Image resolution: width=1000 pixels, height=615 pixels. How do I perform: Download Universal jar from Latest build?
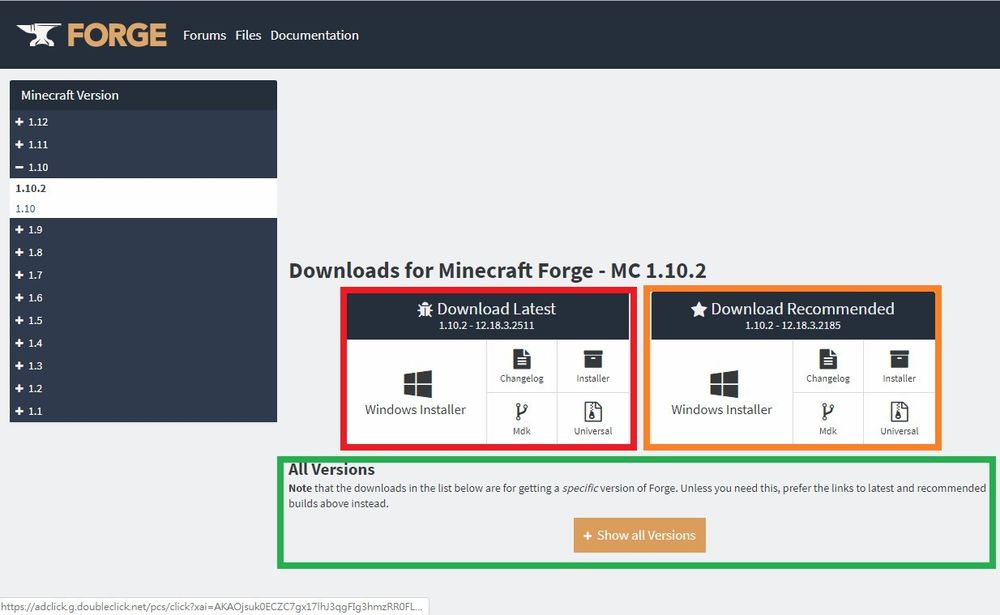593,411
